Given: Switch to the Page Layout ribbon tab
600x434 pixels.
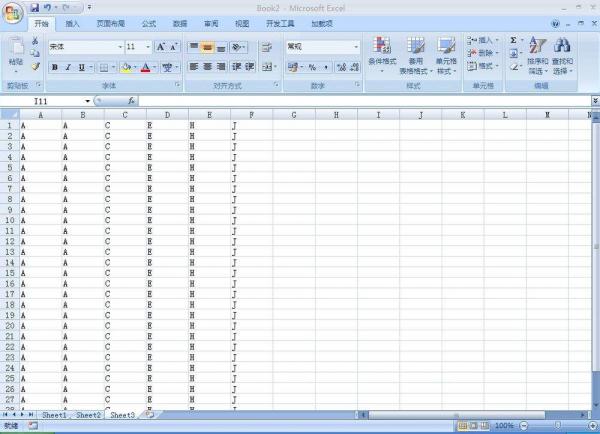Looking at the screenshot, I should [x=111, y=24].
